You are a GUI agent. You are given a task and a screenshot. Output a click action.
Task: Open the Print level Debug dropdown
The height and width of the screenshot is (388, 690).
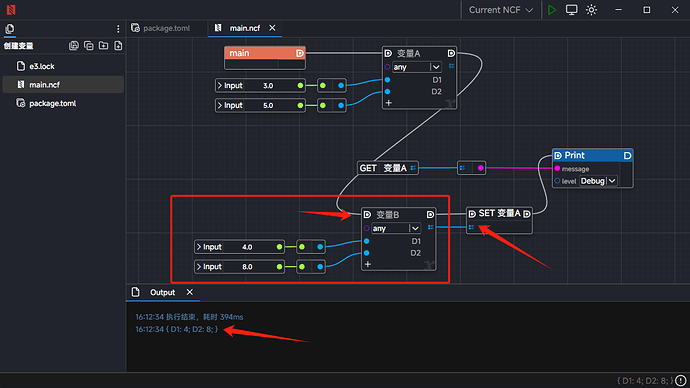[x=598, y=181]
